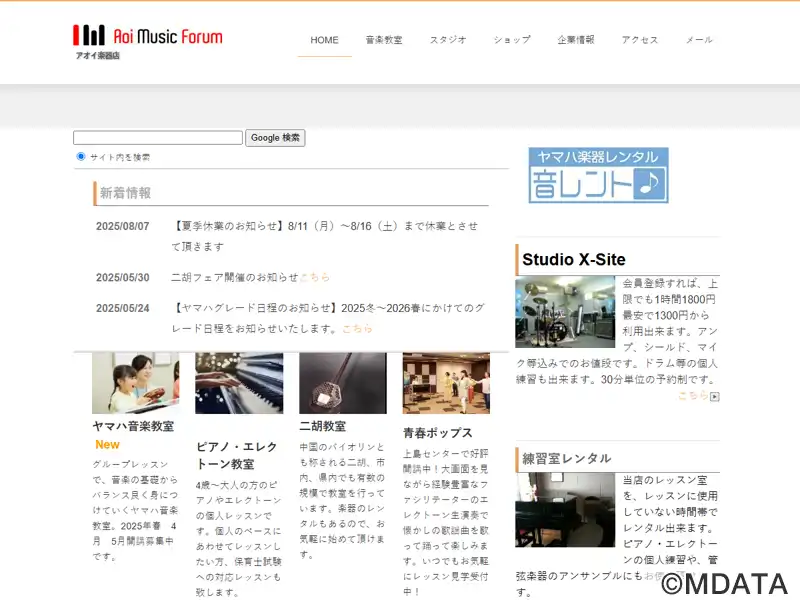
Task: Open the 二胡教室 instrument thumbnail
Action: tap(342, 383)
